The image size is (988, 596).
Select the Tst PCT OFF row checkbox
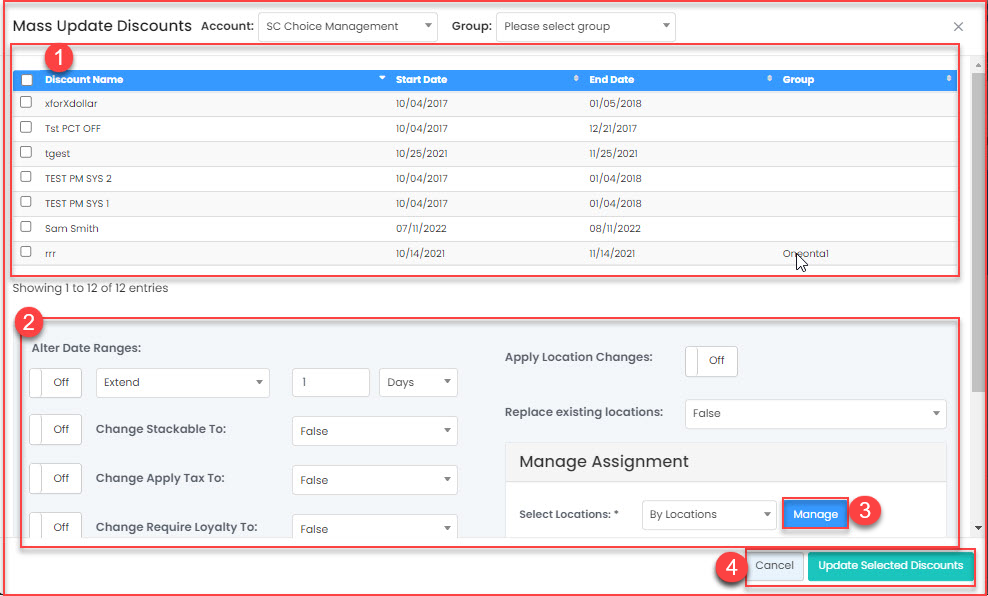tap(26, 127)
